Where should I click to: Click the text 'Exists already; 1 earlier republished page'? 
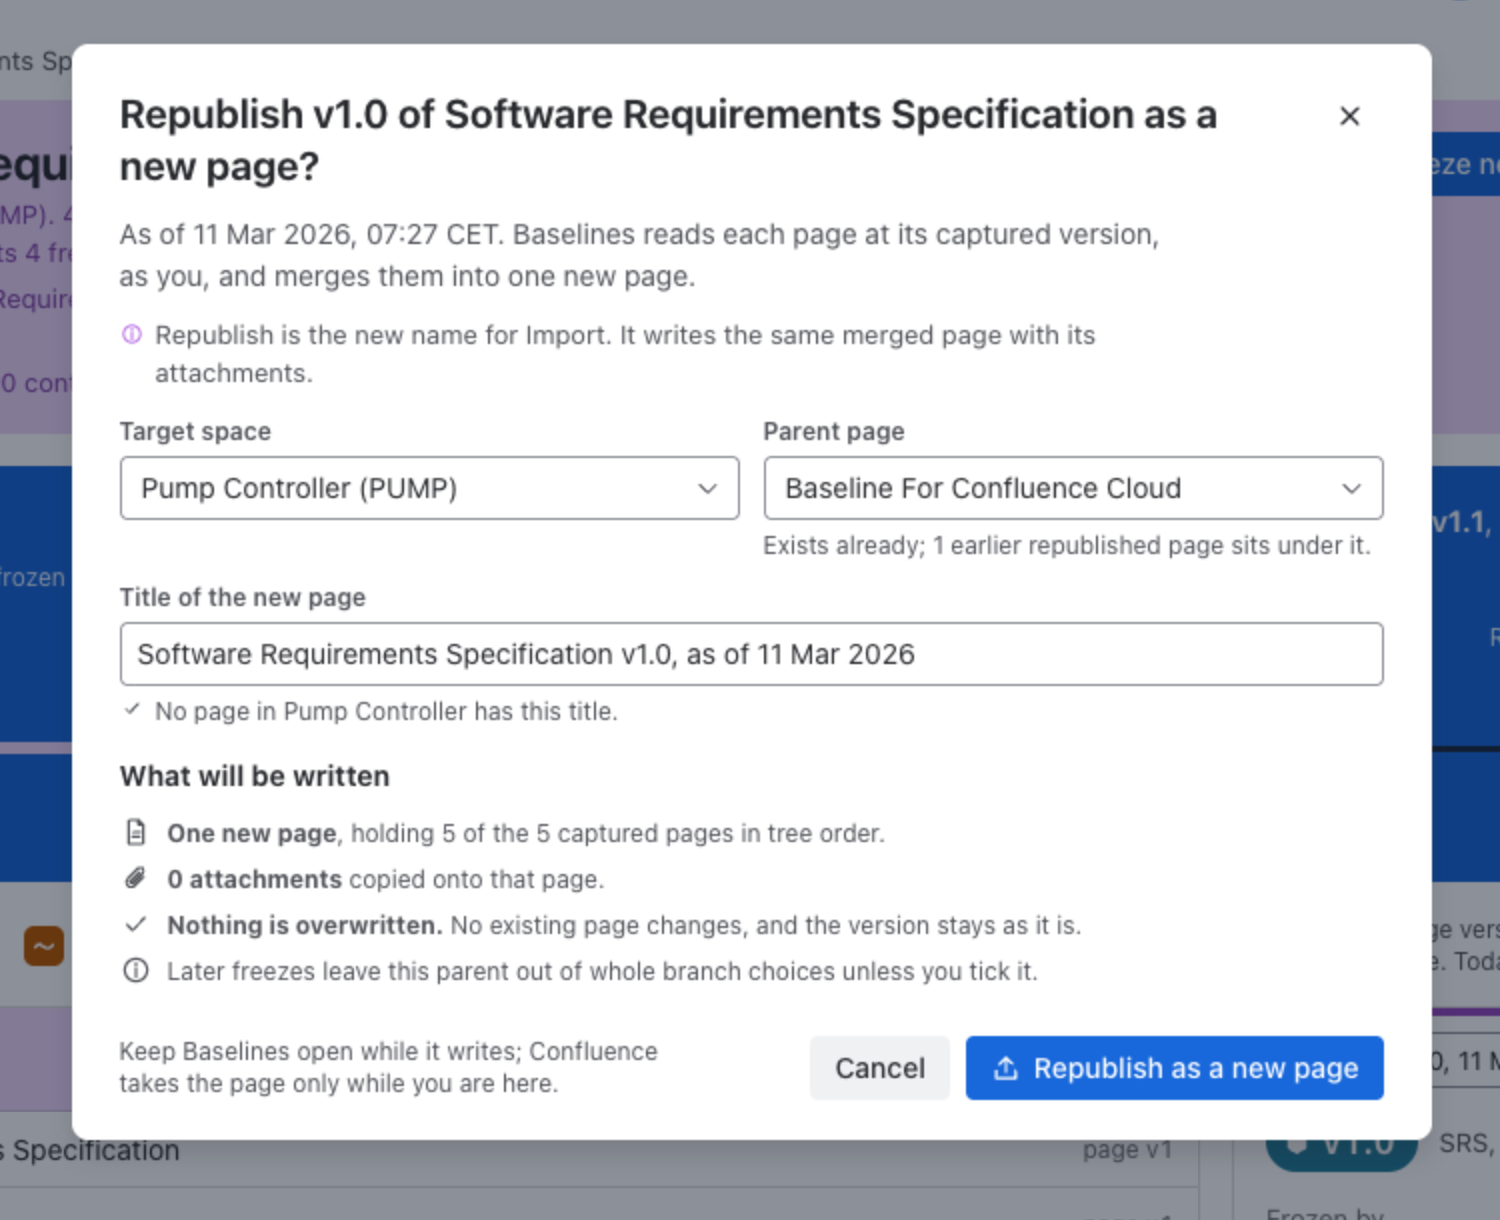pyautogui.click(x=1067, y=545)
